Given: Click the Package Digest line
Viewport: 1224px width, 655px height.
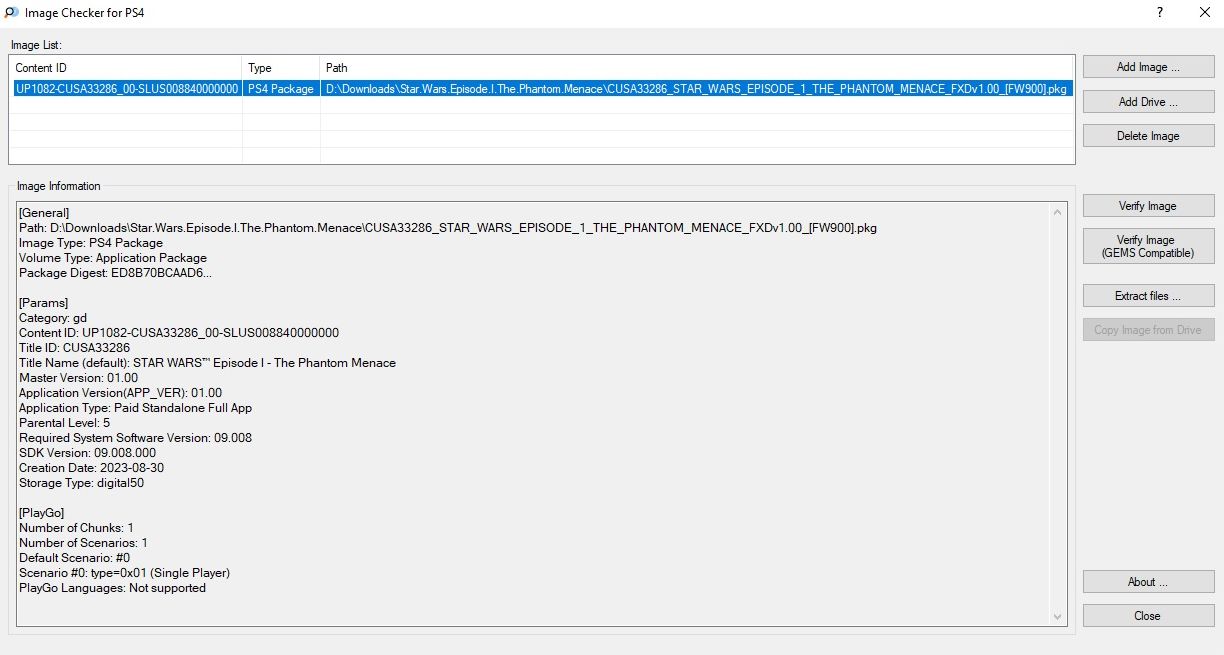Looking at the screenshot, I should tap(115, 272).
